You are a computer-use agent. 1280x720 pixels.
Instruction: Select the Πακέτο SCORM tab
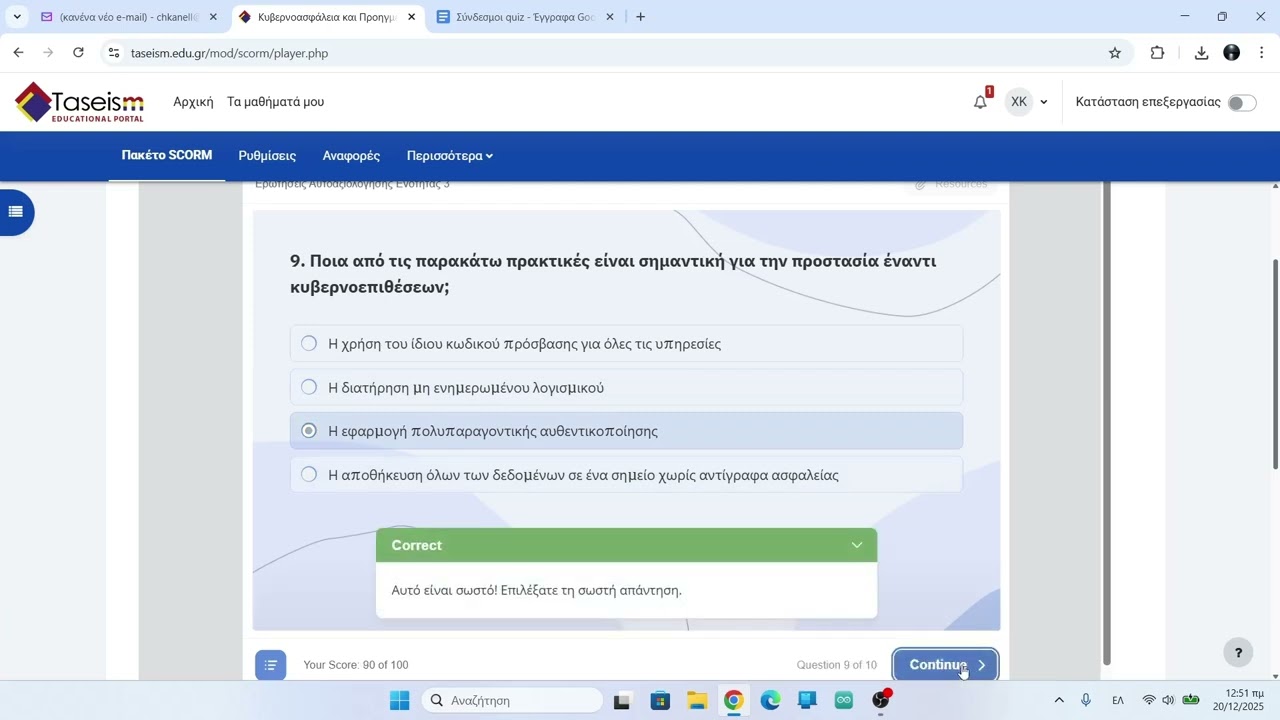click(167, 156)
